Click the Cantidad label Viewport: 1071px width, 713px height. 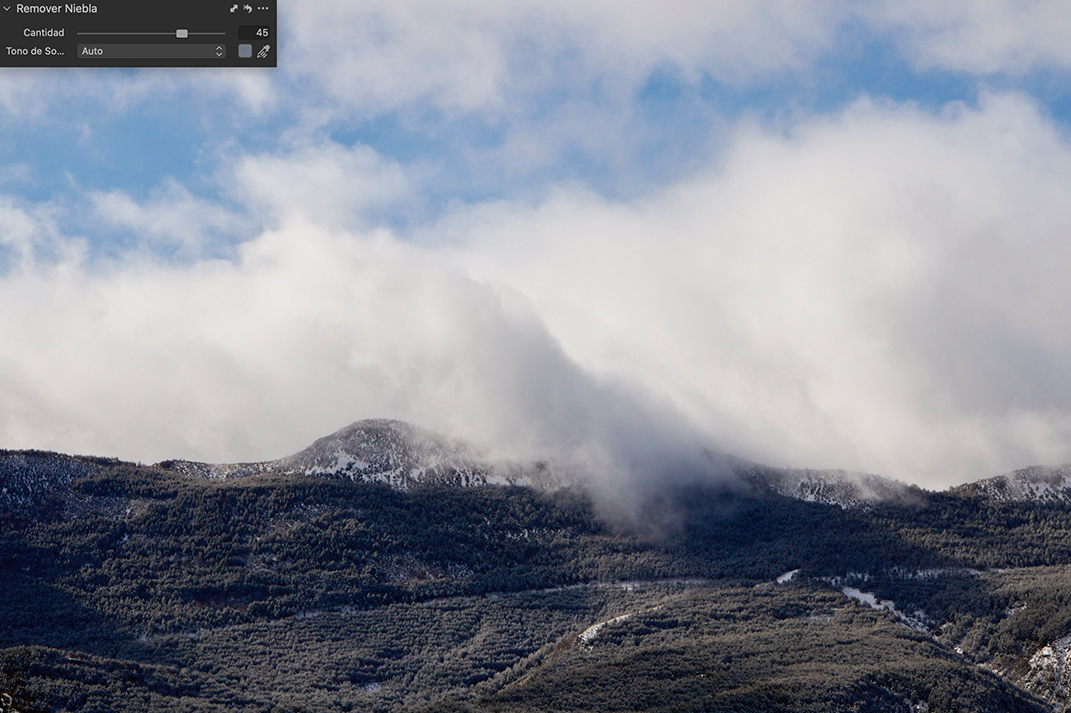44,33
